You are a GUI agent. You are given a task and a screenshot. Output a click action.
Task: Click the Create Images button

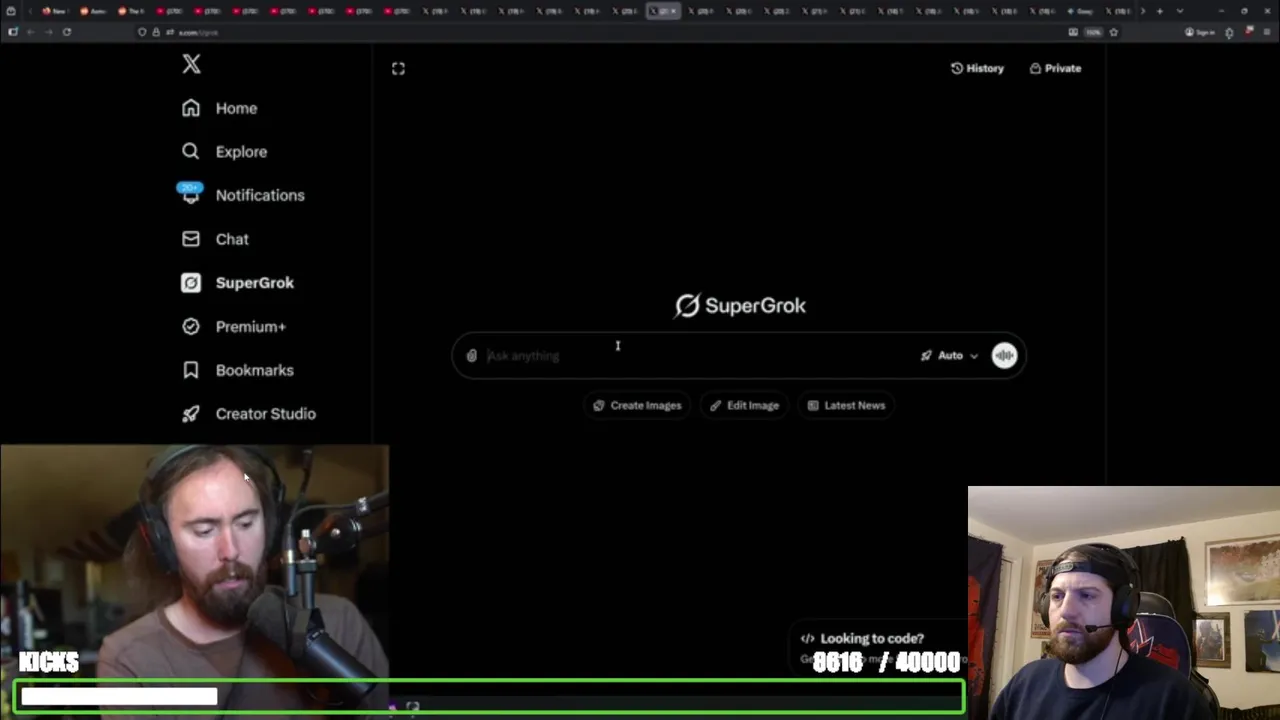click(x=637, y=405)
